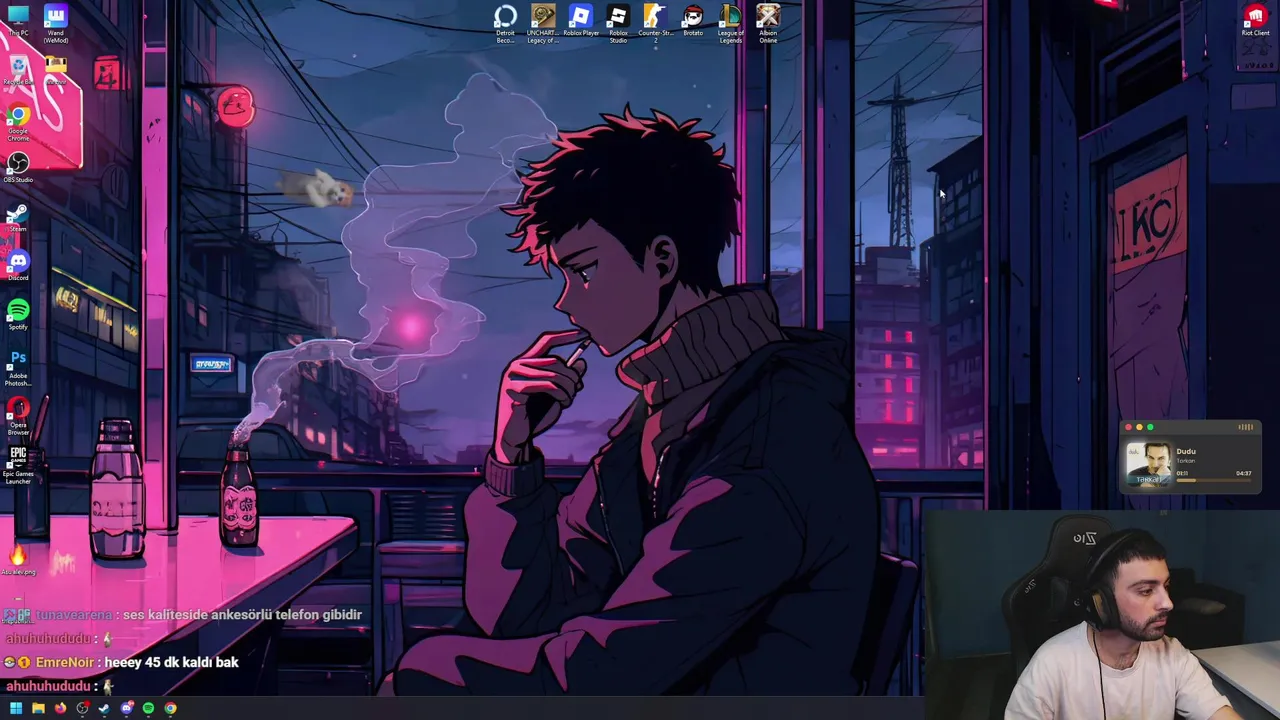This screenshot has width=1280, height=720.
Task: Open the Windows Start menu on the taskbar
Action: [x=16, y=708]
